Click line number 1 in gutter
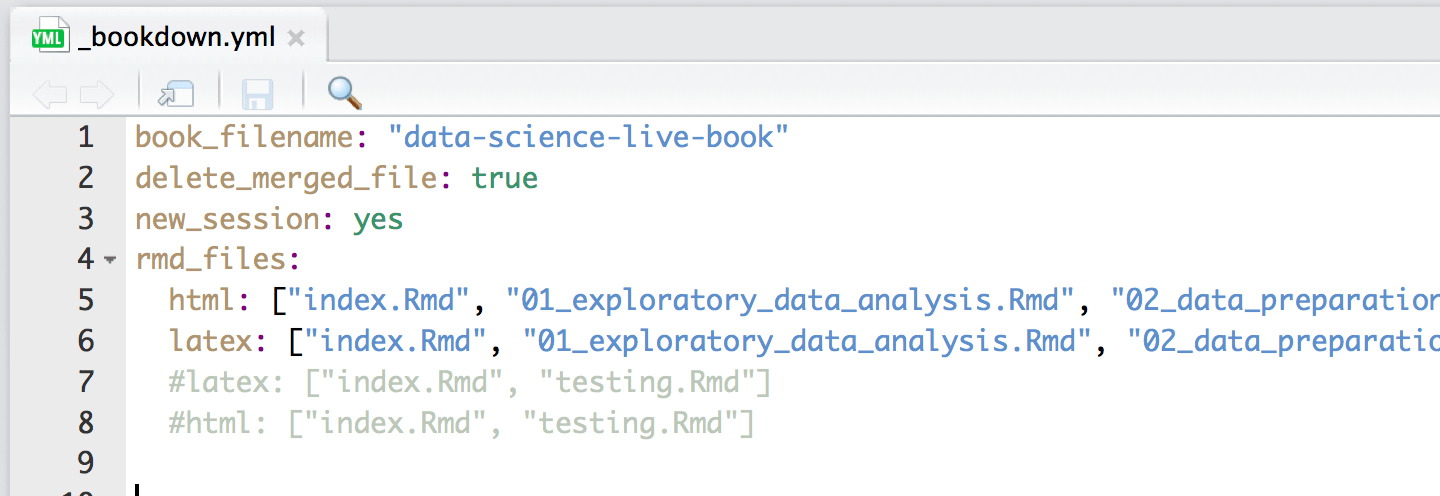This screenshot has height=496, width=1440. coord(85,137)
